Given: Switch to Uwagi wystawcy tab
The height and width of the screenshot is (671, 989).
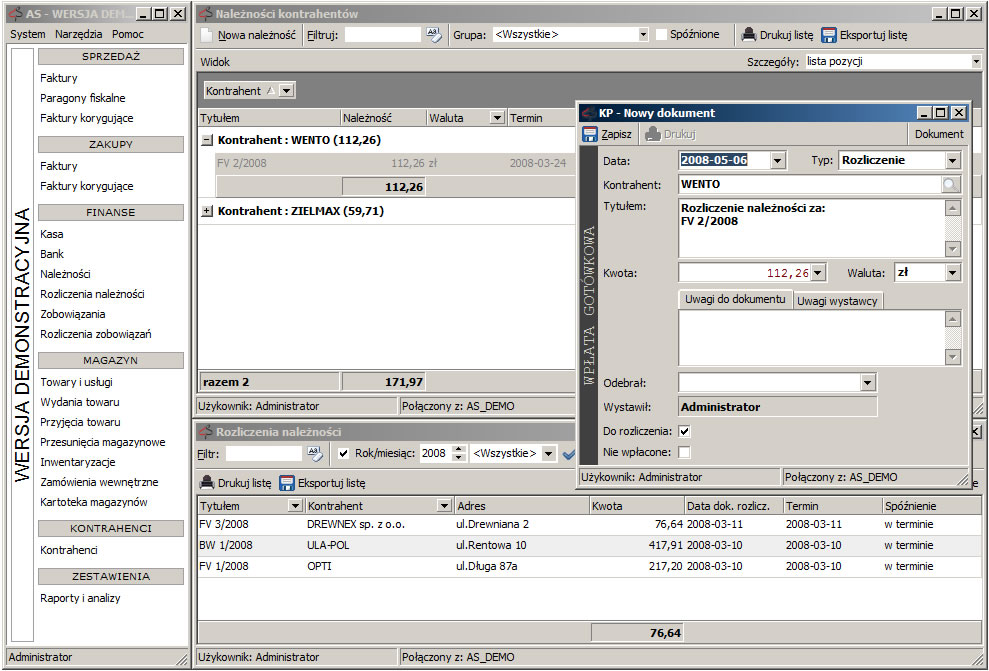Looking at the screenshot, I should [837, 301].
